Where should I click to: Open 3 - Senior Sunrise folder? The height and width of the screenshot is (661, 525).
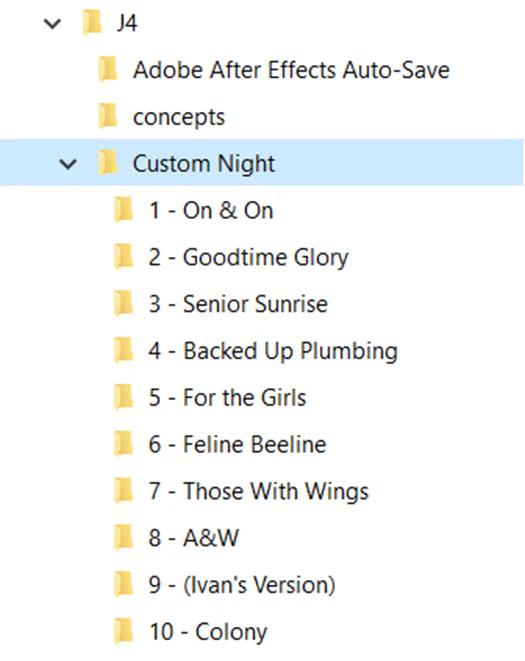coord(238,304)
